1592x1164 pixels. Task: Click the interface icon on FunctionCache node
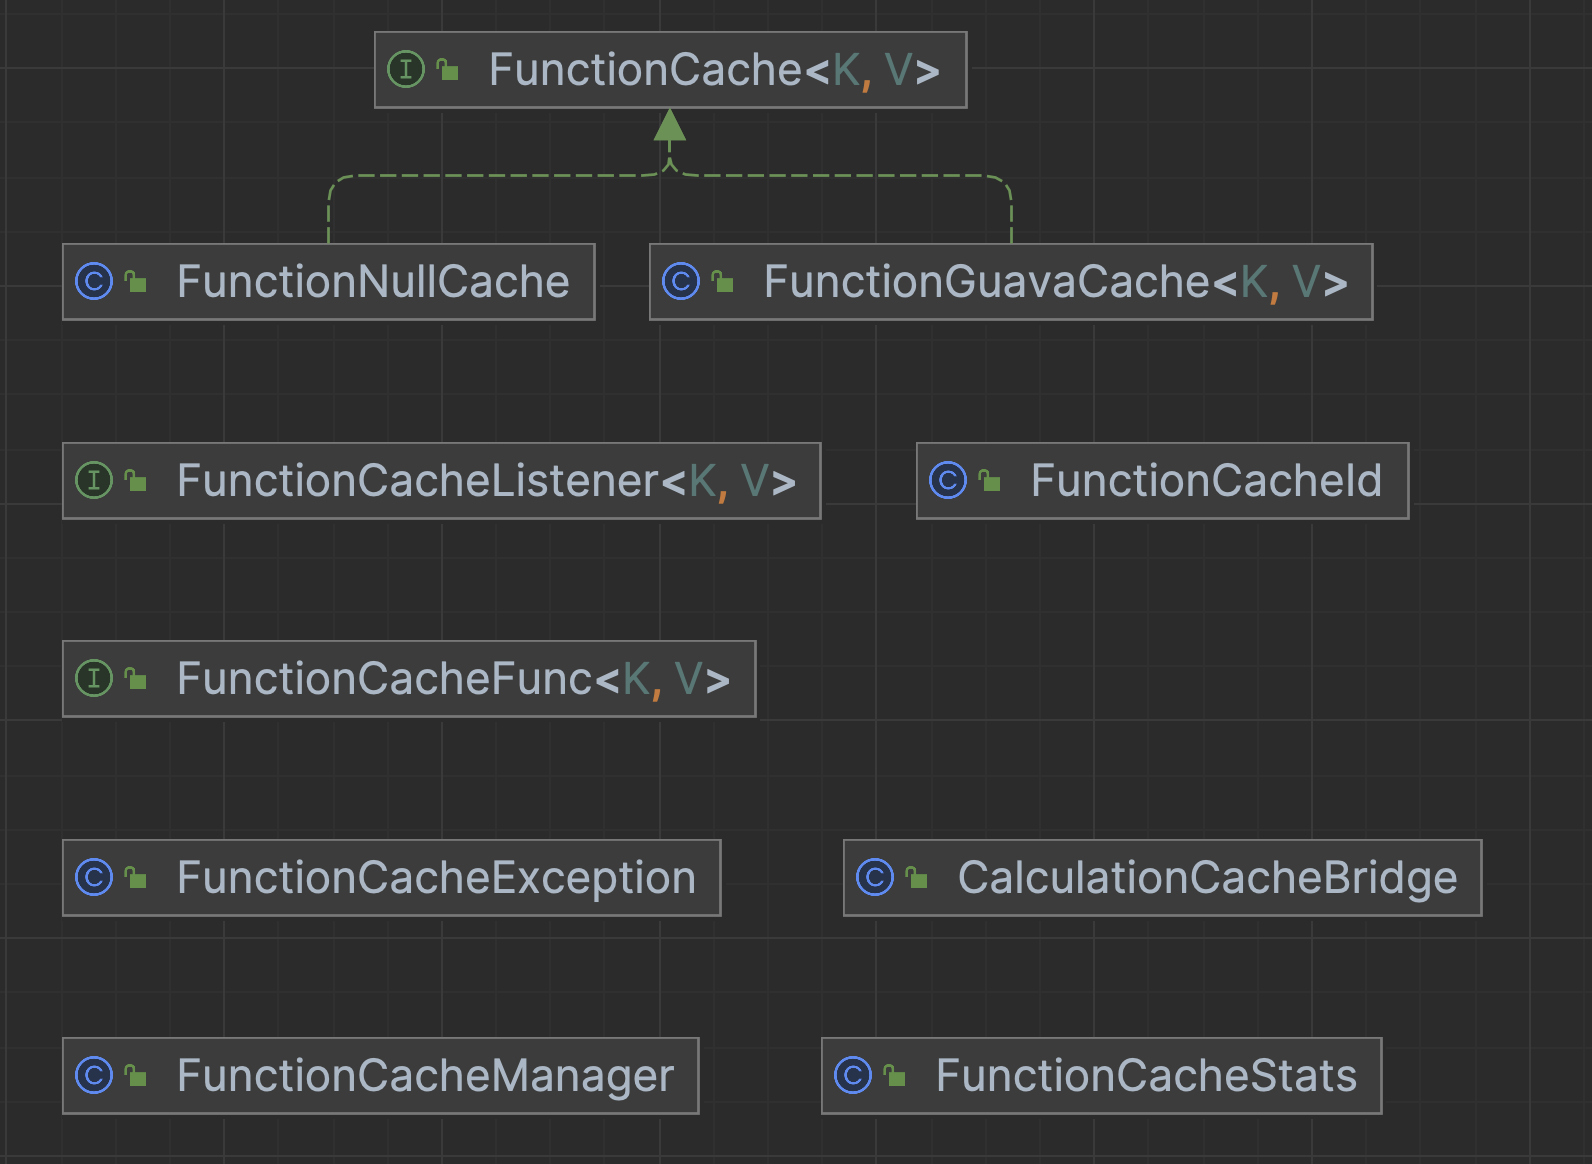click(x=406, y=70)
